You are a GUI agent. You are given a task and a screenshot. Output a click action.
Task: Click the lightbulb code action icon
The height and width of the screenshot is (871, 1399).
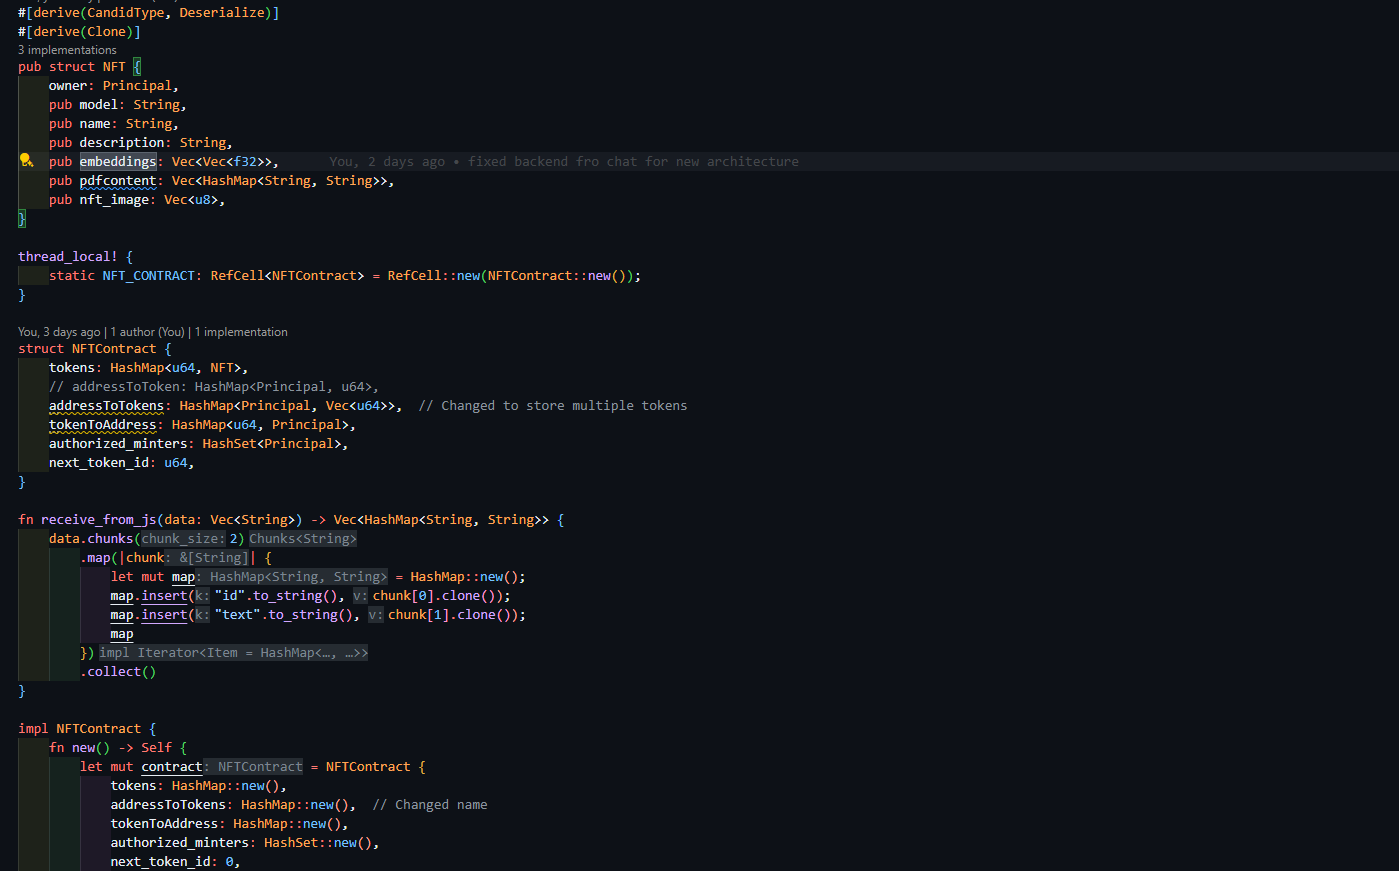[x=26, y=161]
